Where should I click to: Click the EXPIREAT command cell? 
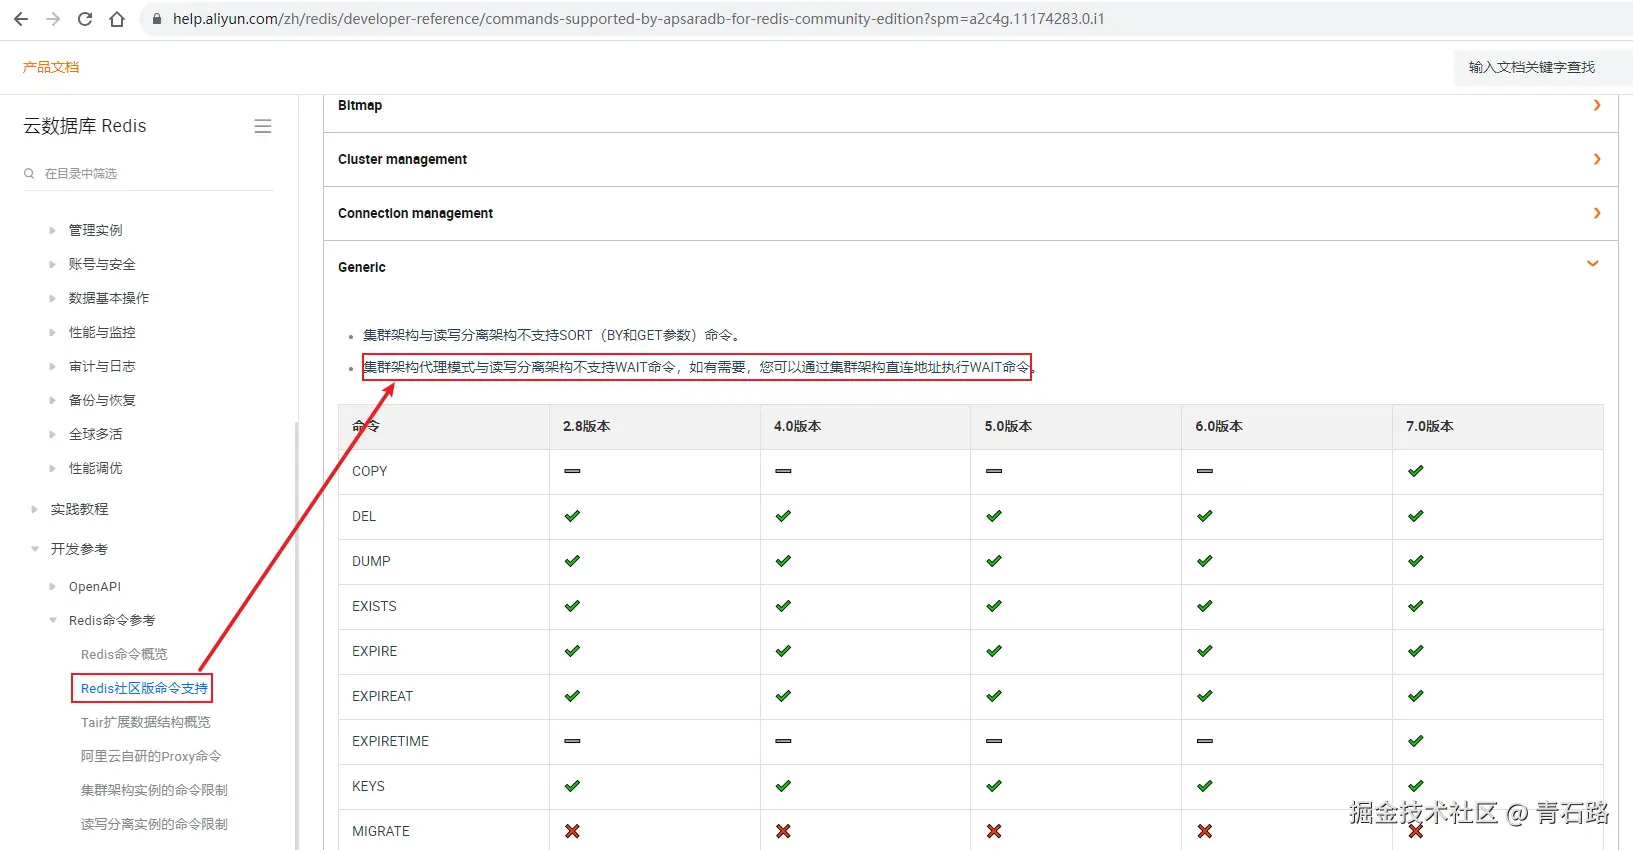click(x=444, y=696)
